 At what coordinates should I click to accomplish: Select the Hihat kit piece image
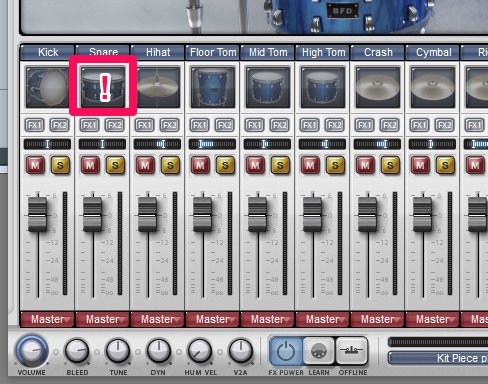[158, 87]
